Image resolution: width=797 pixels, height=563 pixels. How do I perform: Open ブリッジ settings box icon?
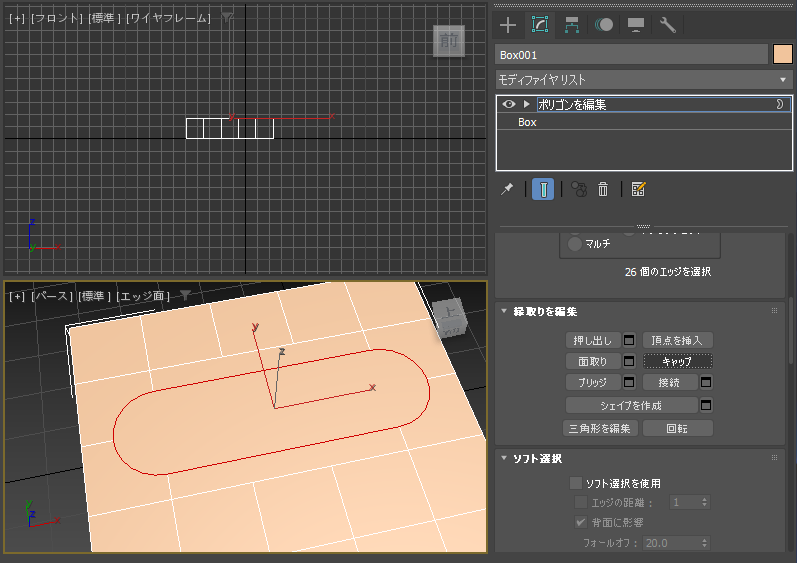629,382
